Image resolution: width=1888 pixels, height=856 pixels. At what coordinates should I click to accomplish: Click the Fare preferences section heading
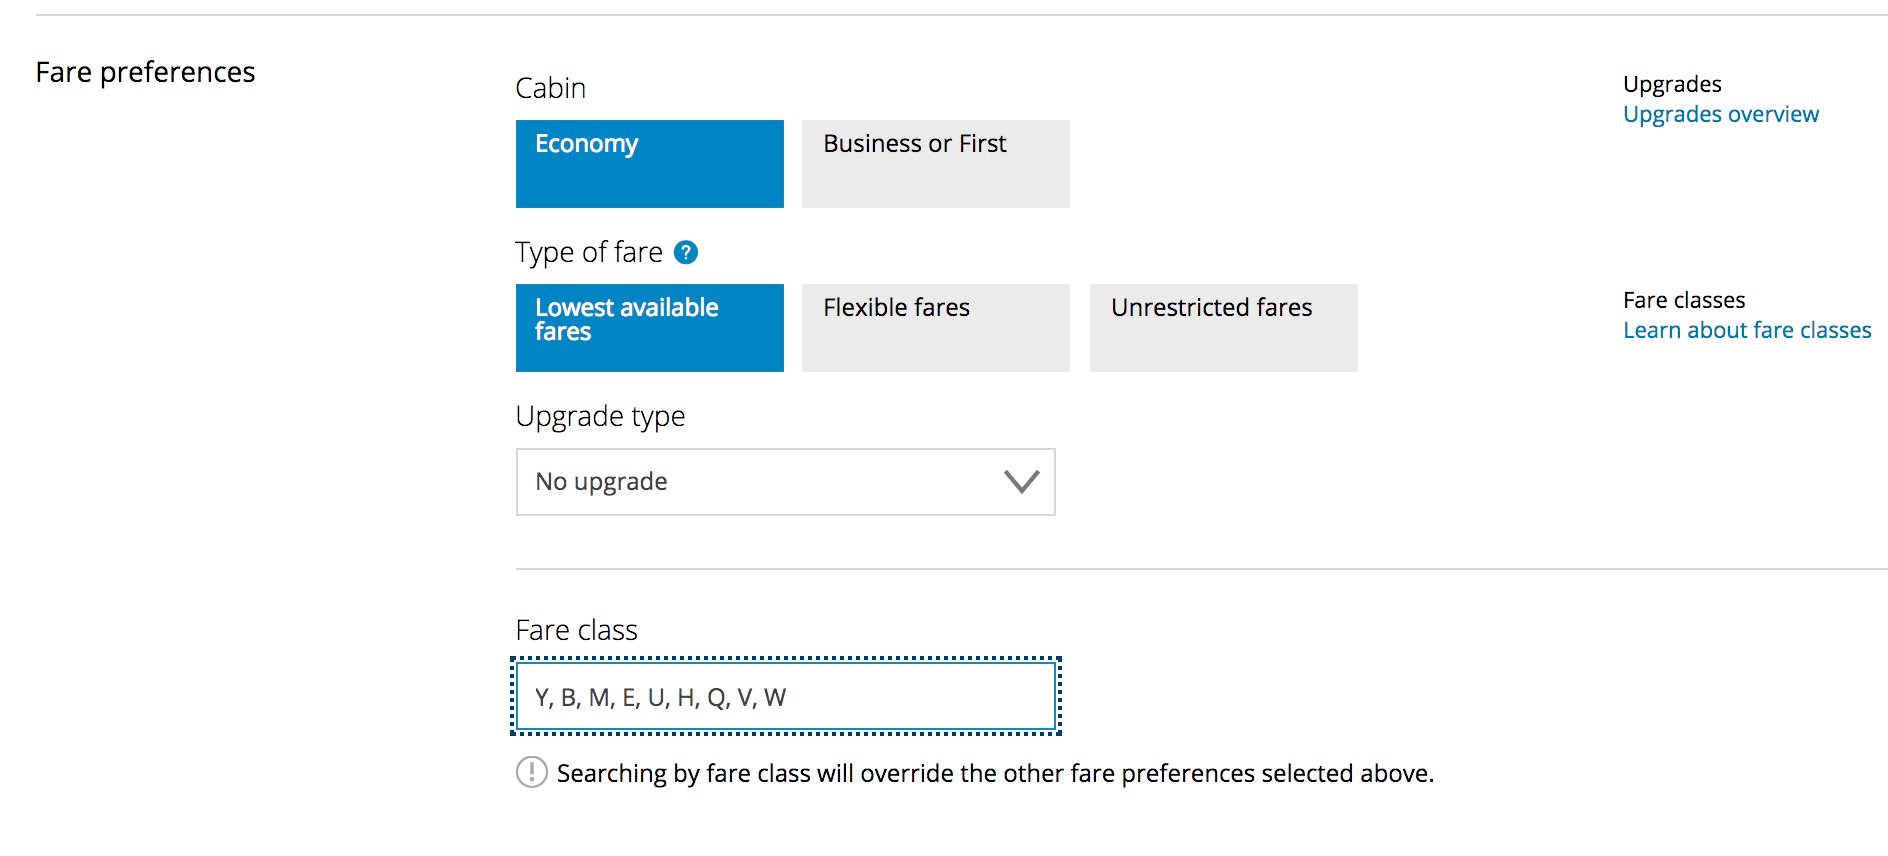(x=146, y=72)
